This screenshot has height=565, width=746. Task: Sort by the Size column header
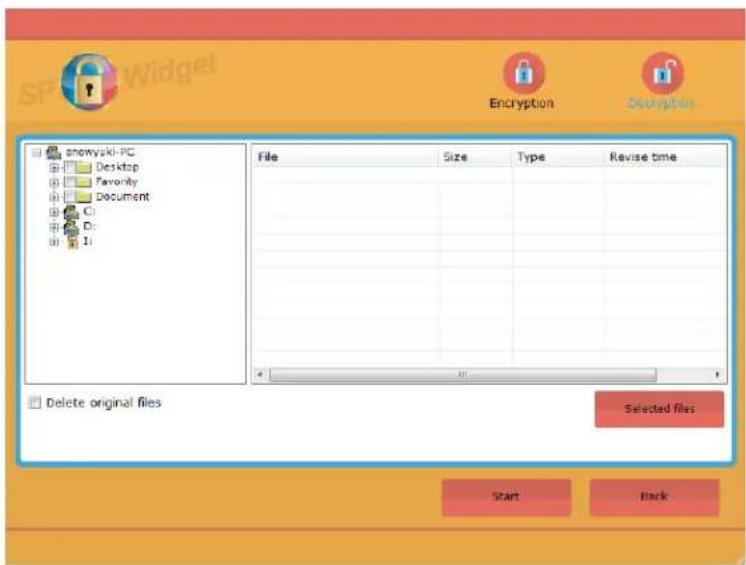tap(475, 157)
